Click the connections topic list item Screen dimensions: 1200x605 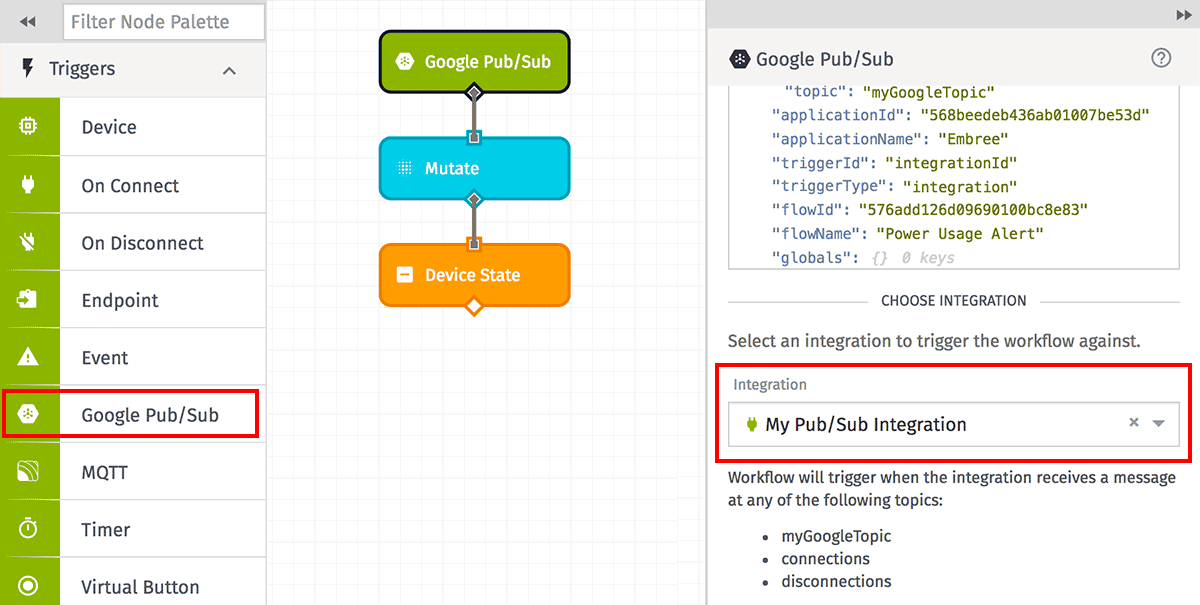826,559
